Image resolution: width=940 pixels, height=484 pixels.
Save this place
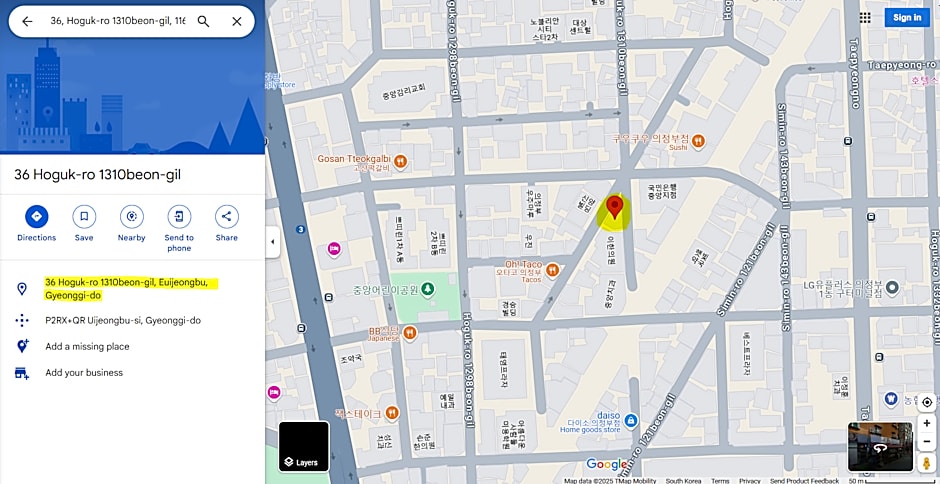tap(84, 224)
